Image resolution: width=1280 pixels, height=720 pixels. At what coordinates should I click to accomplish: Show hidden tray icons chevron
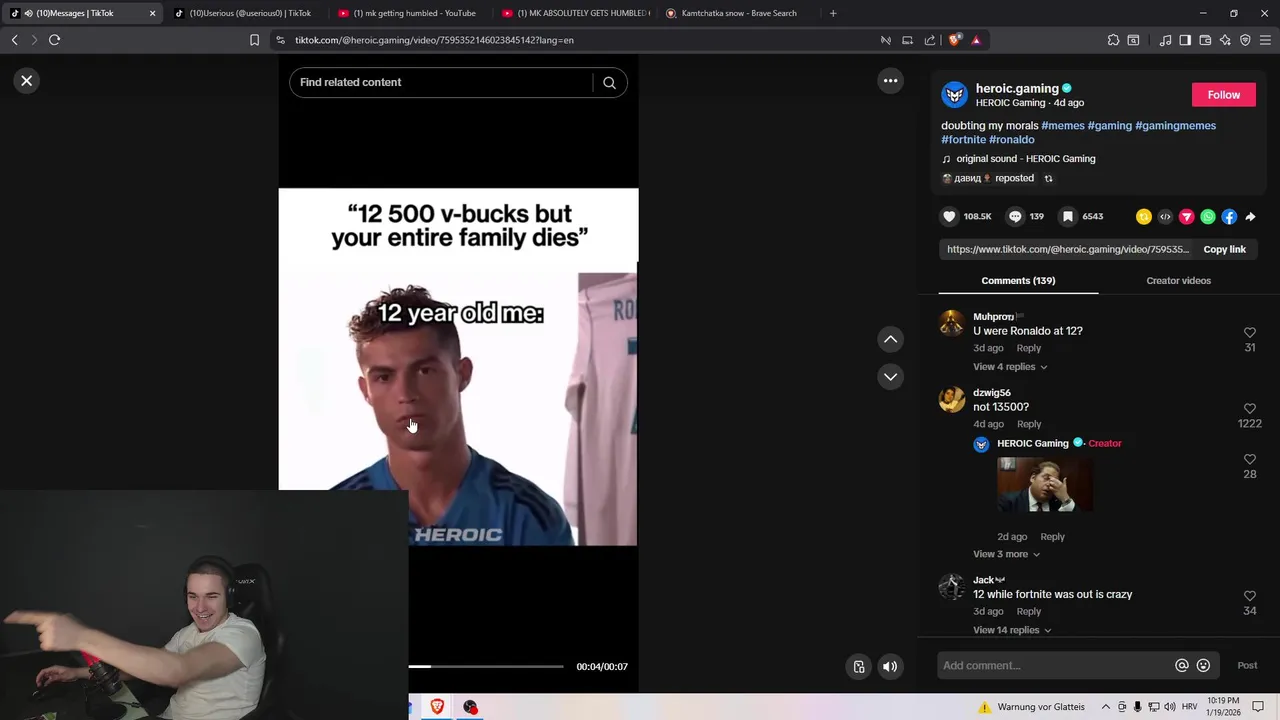tap(1106, 707)
